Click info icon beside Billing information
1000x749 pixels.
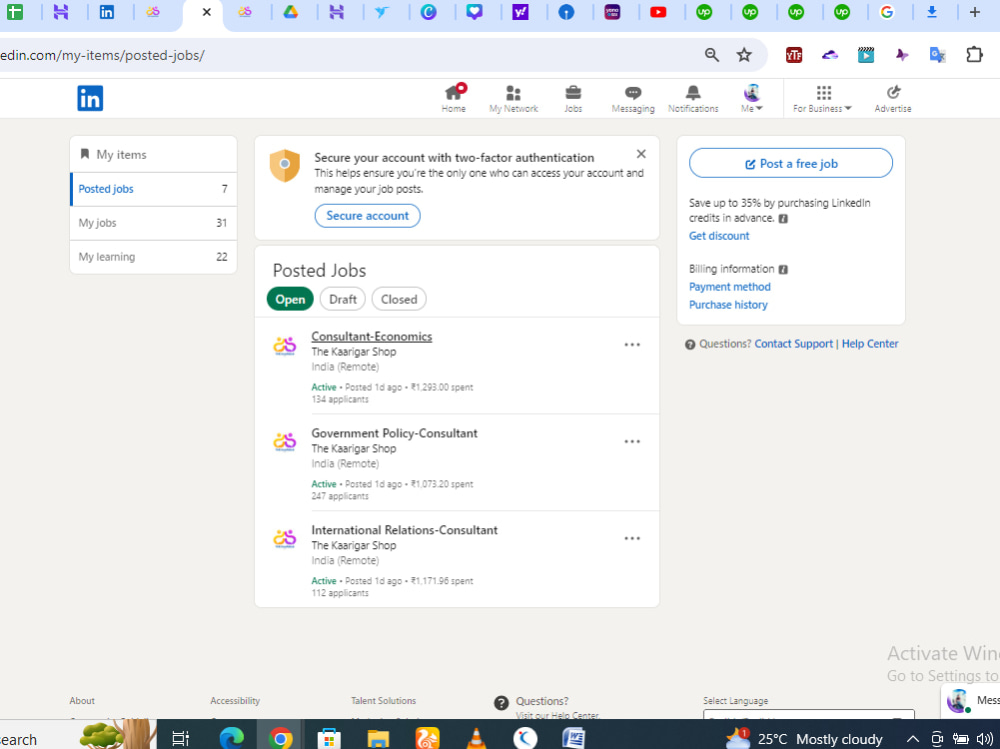(783, 269)
